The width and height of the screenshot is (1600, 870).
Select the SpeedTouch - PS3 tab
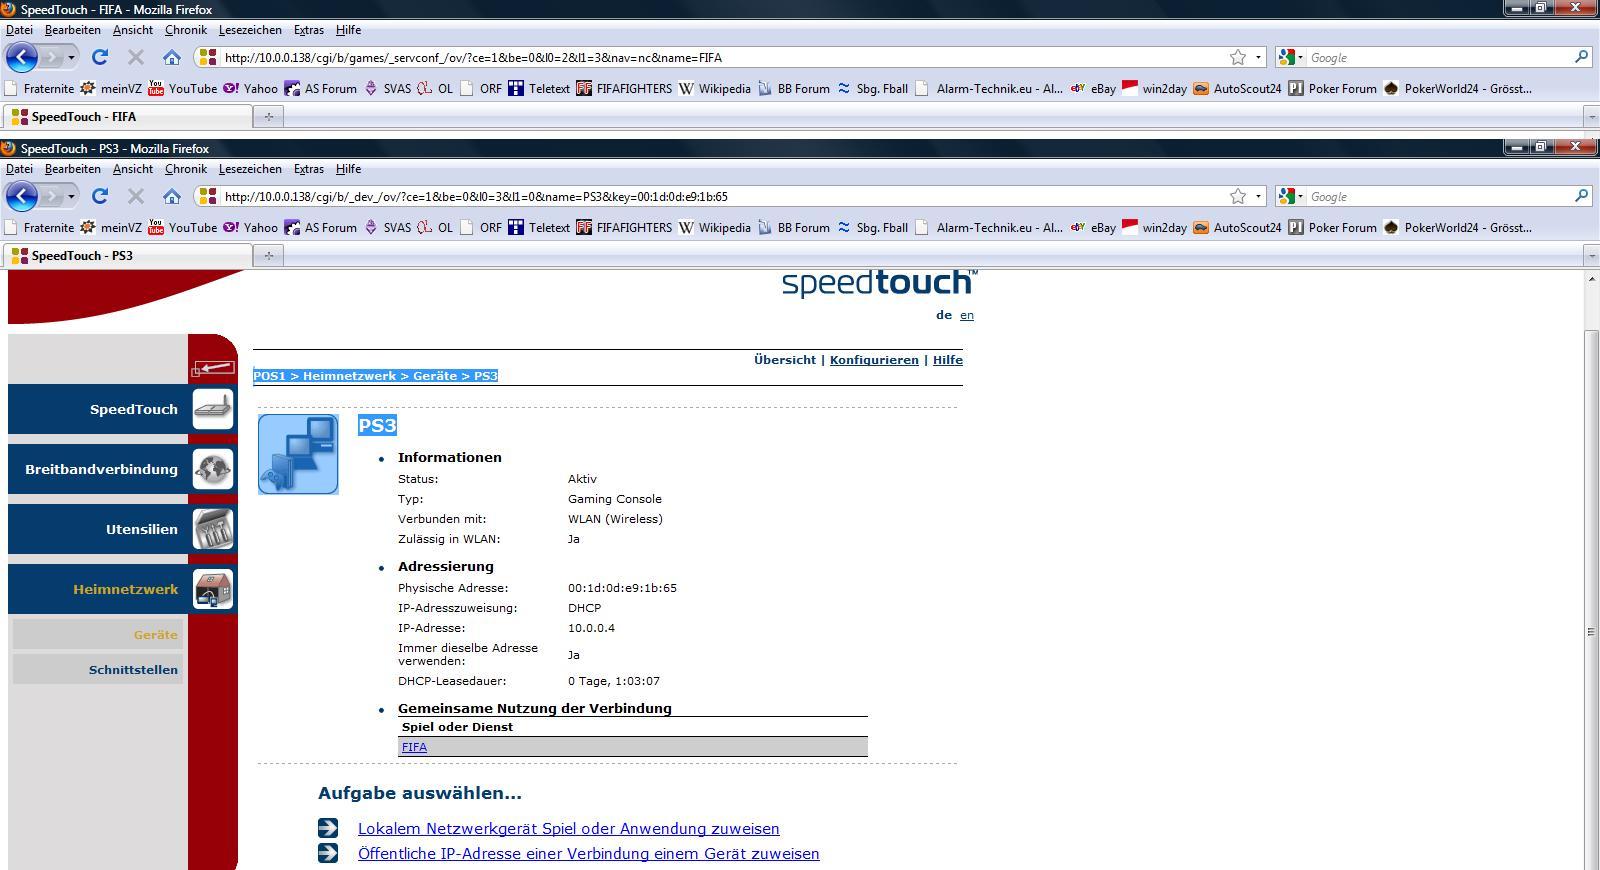click(127, 256)
